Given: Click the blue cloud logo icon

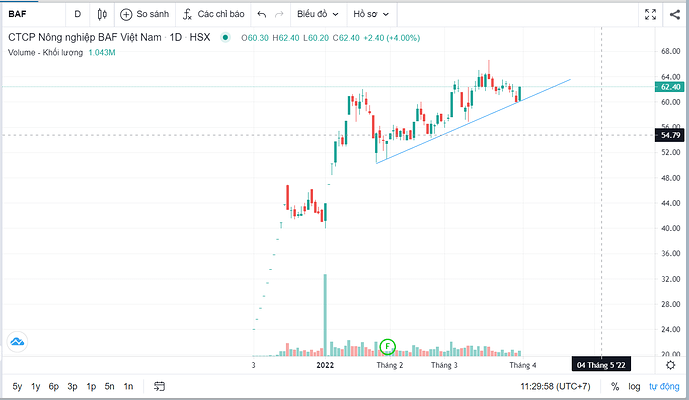Looking at the screenshot, I should (x=17, y=342).
